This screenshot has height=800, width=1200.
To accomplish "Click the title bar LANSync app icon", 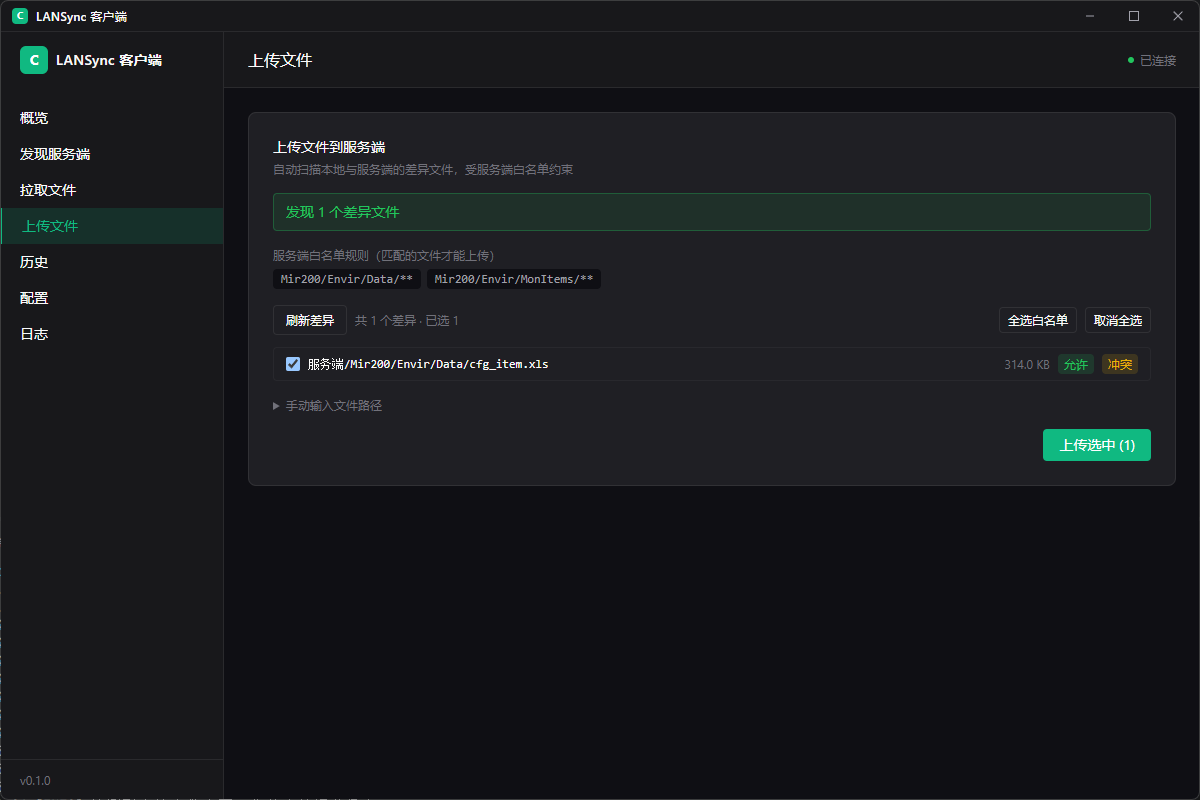I will [20, 16].
